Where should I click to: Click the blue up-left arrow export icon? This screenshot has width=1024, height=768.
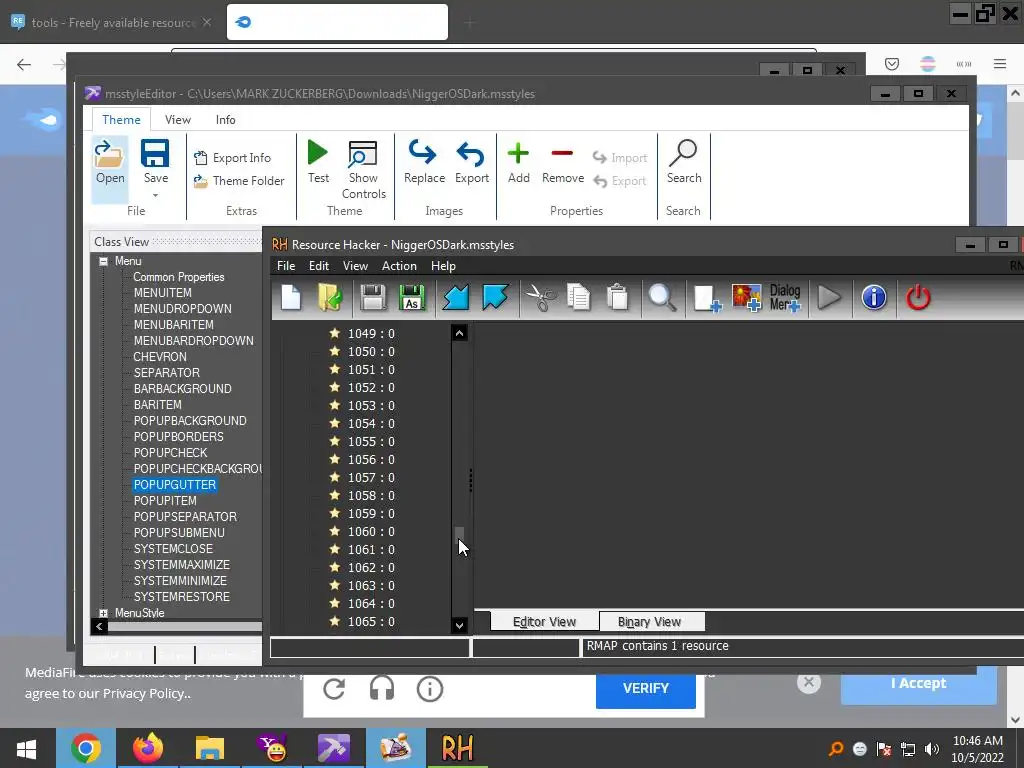[495, 298]
